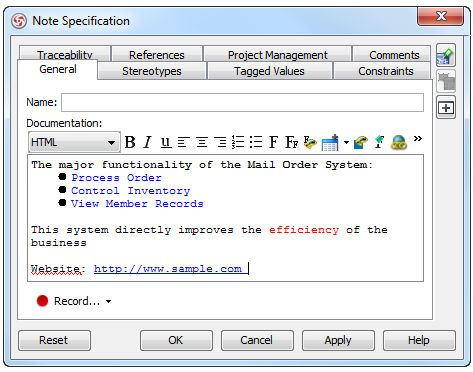
Task: Click the Visual Paradigm logo in title bar
Action: click(19, 21)
